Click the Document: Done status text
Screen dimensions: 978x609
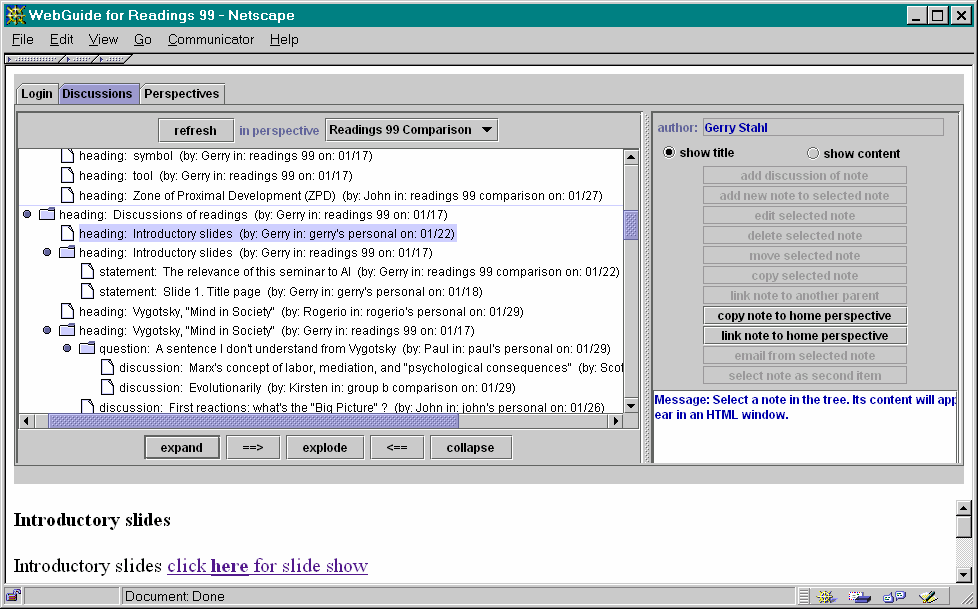(x=175, y=597)
